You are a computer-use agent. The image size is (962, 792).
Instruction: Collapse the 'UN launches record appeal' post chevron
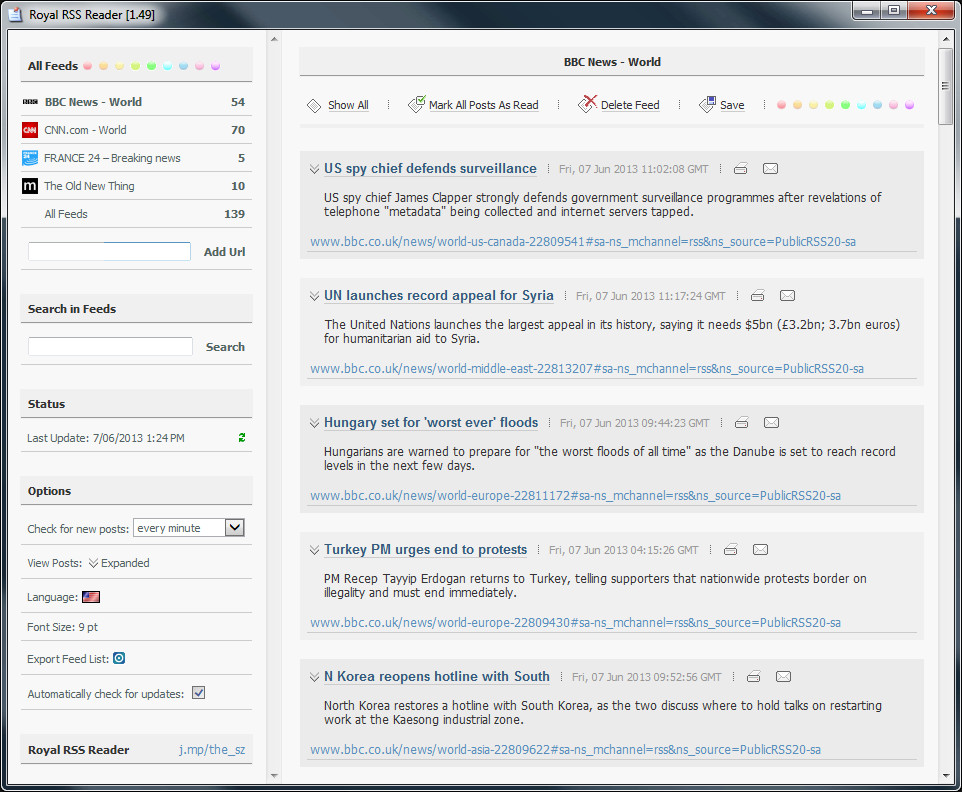tap(314, 296)
